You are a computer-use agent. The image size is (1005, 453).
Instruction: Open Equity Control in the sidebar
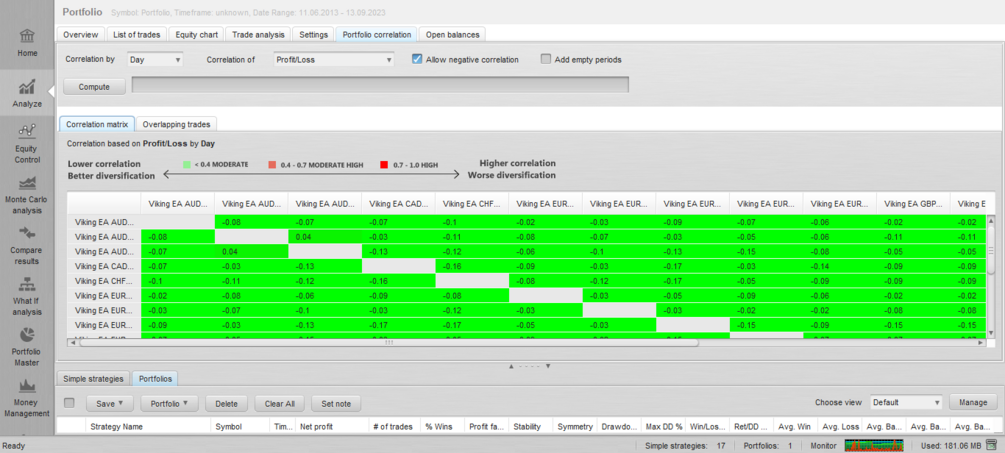tap(28, 145)
